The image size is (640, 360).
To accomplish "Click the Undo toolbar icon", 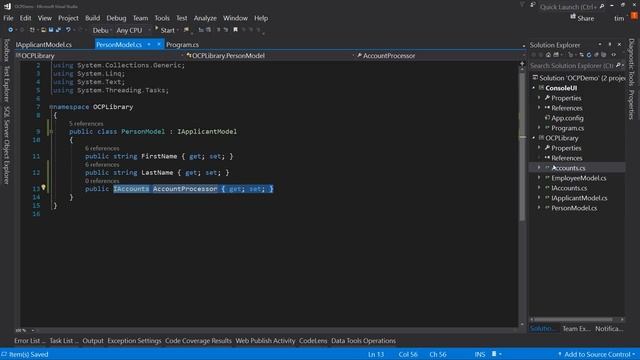I will pyautogui.click(x=68, y=30).
